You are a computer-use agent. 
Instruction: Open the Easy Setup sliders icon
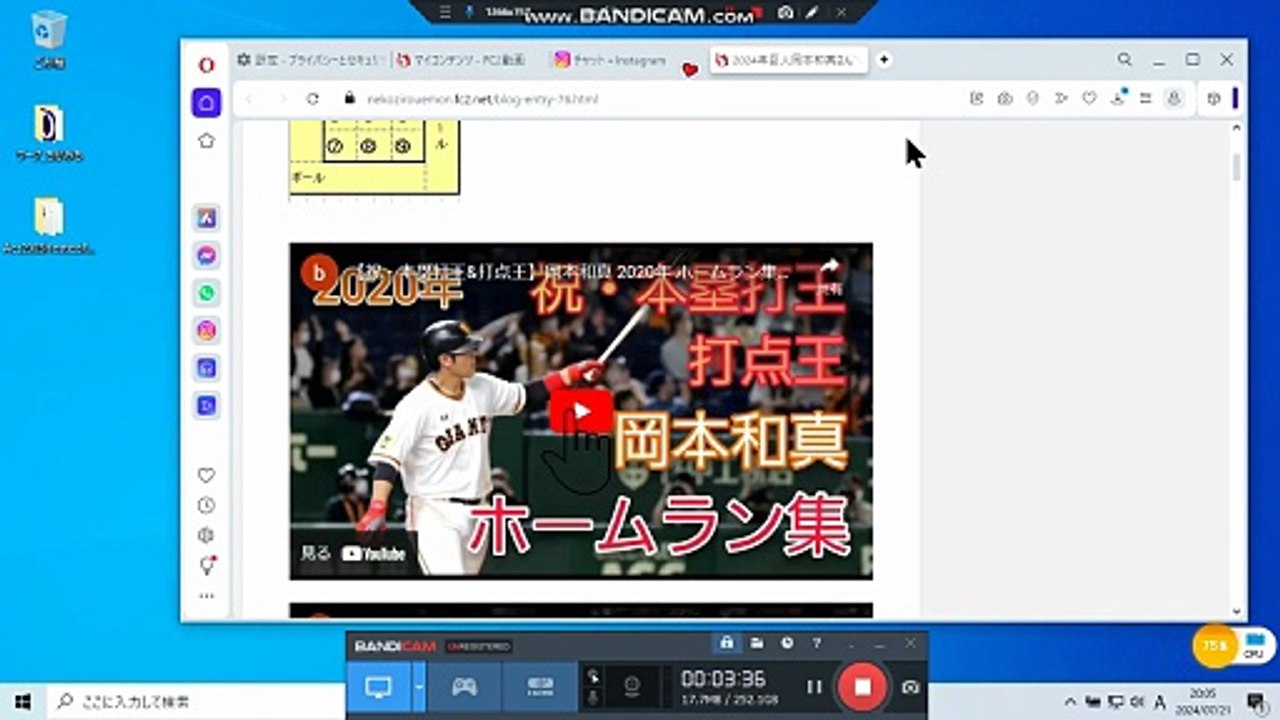point(1146,98)
